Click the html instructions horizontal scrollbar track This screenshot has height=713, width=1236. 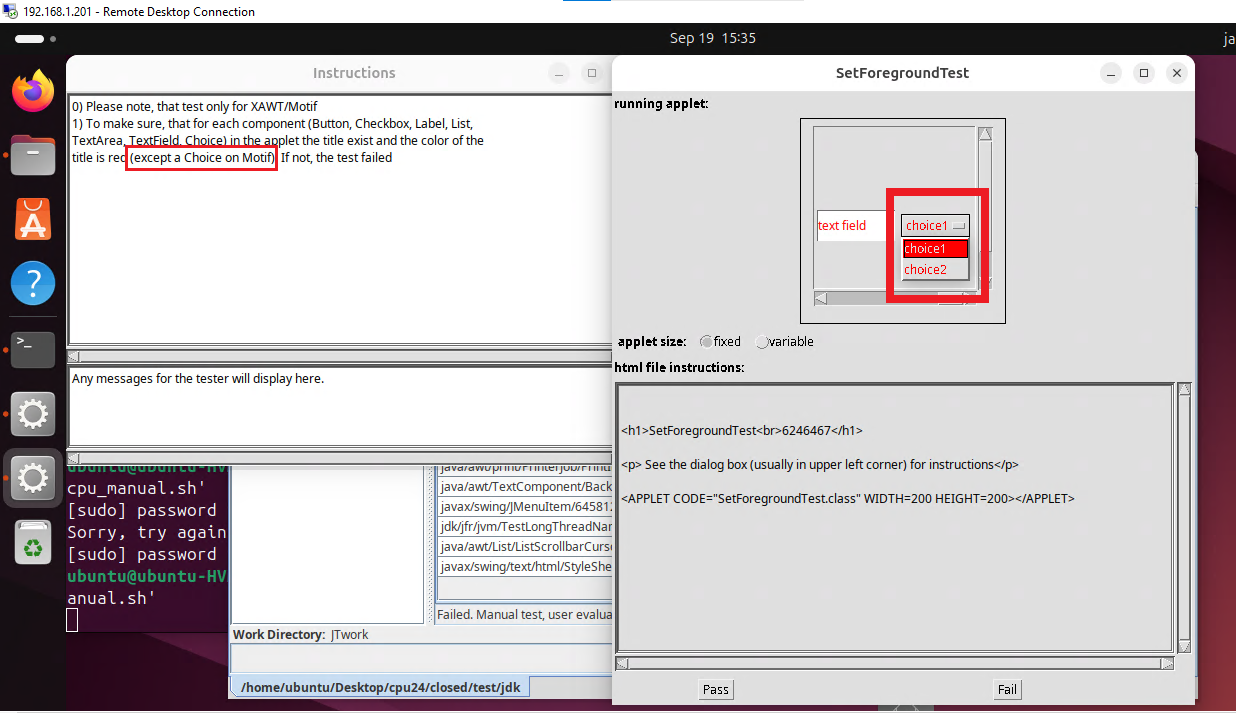894,663
